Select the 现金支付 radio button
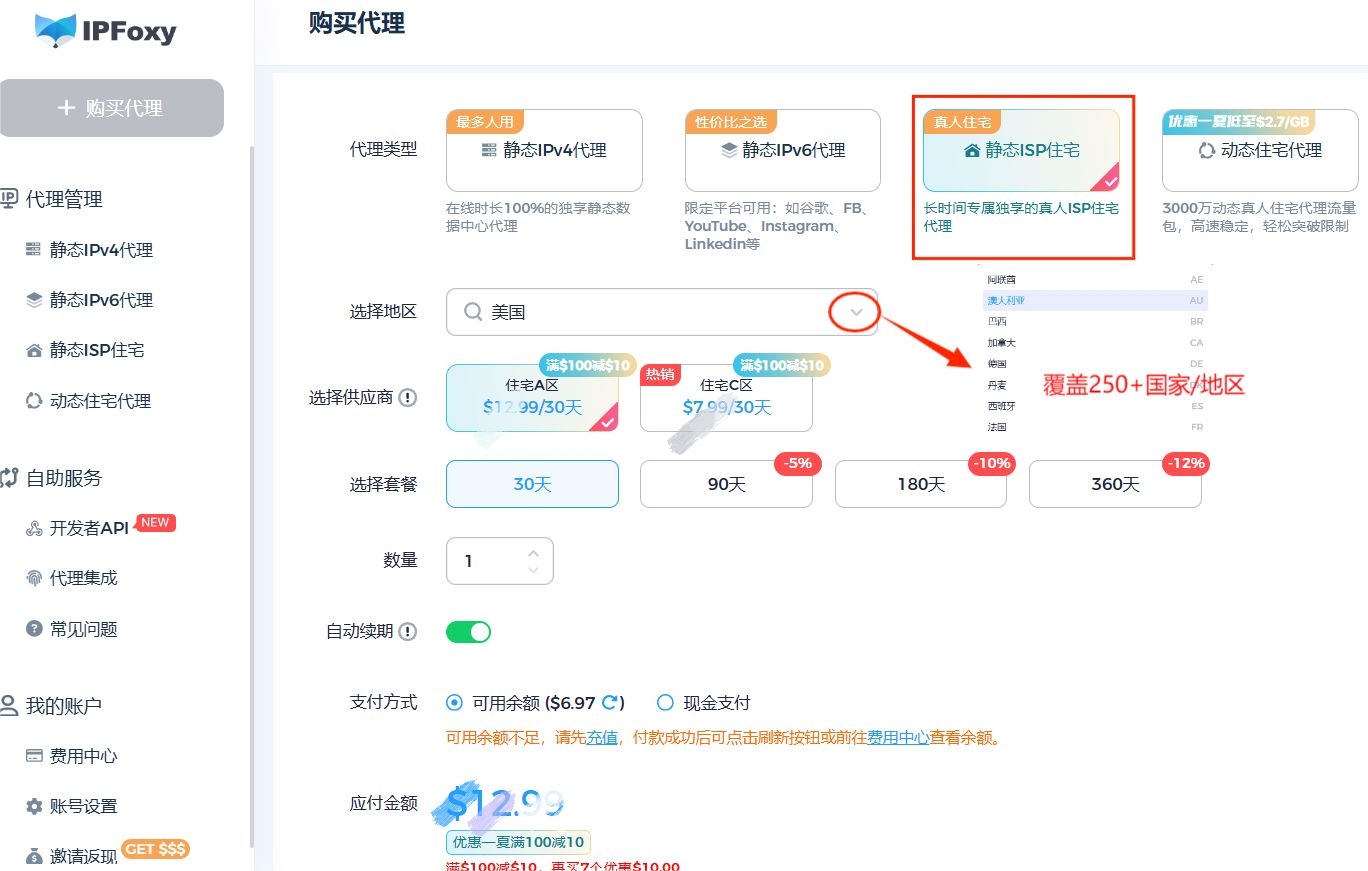 tap(665, 703)
